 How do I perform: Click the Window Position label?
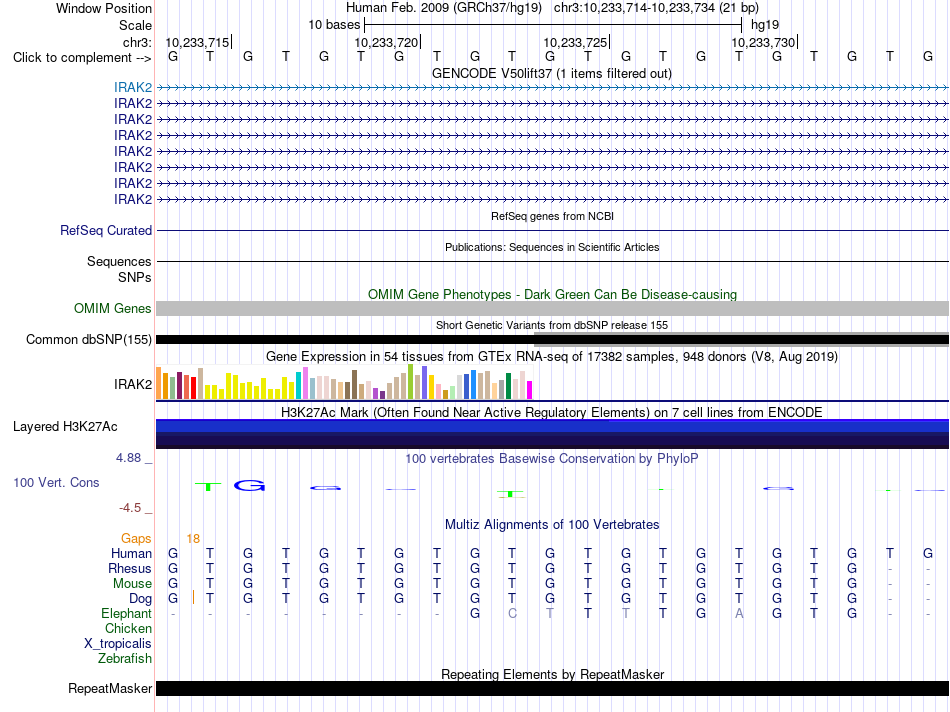[x=104, y=8]
